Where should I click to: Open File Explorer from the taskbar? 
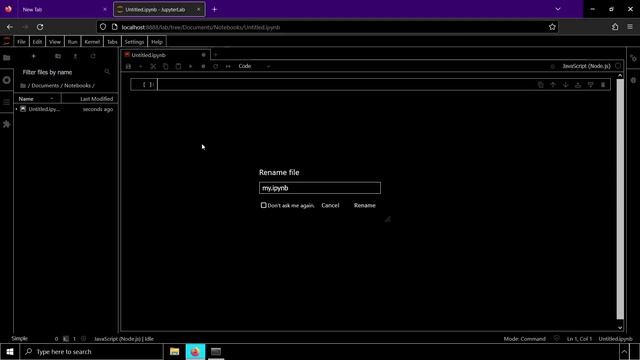coord(174,351)
